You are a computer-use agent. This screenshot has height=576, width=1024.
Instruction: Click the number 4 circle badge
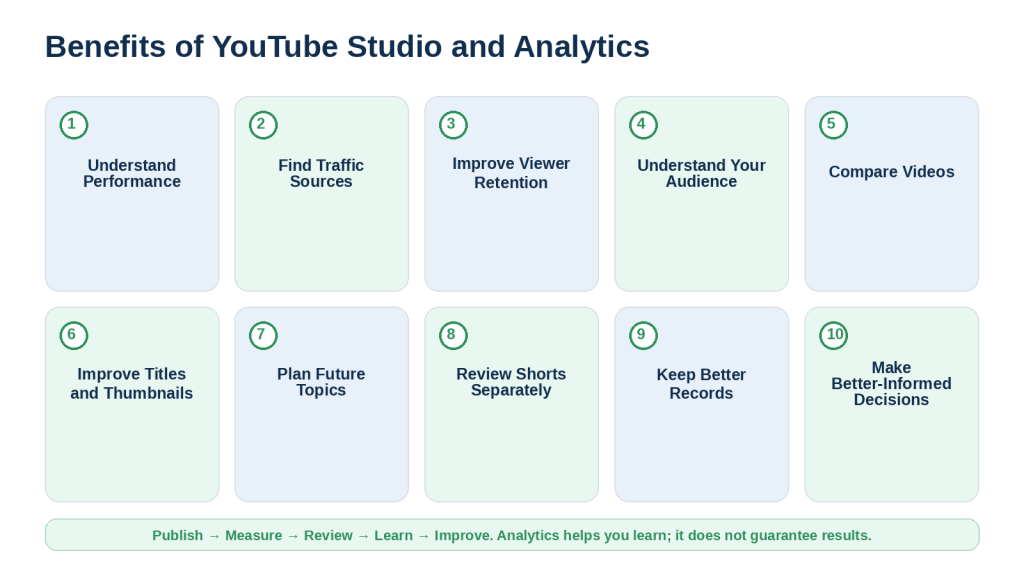click(x=643, y=125)
